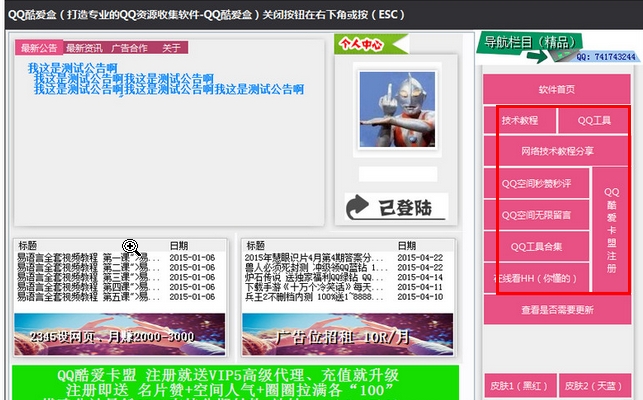
Task: Click the 2345设网页 月赚2000-3000 ad banner
Action: (x=120, y=334)
